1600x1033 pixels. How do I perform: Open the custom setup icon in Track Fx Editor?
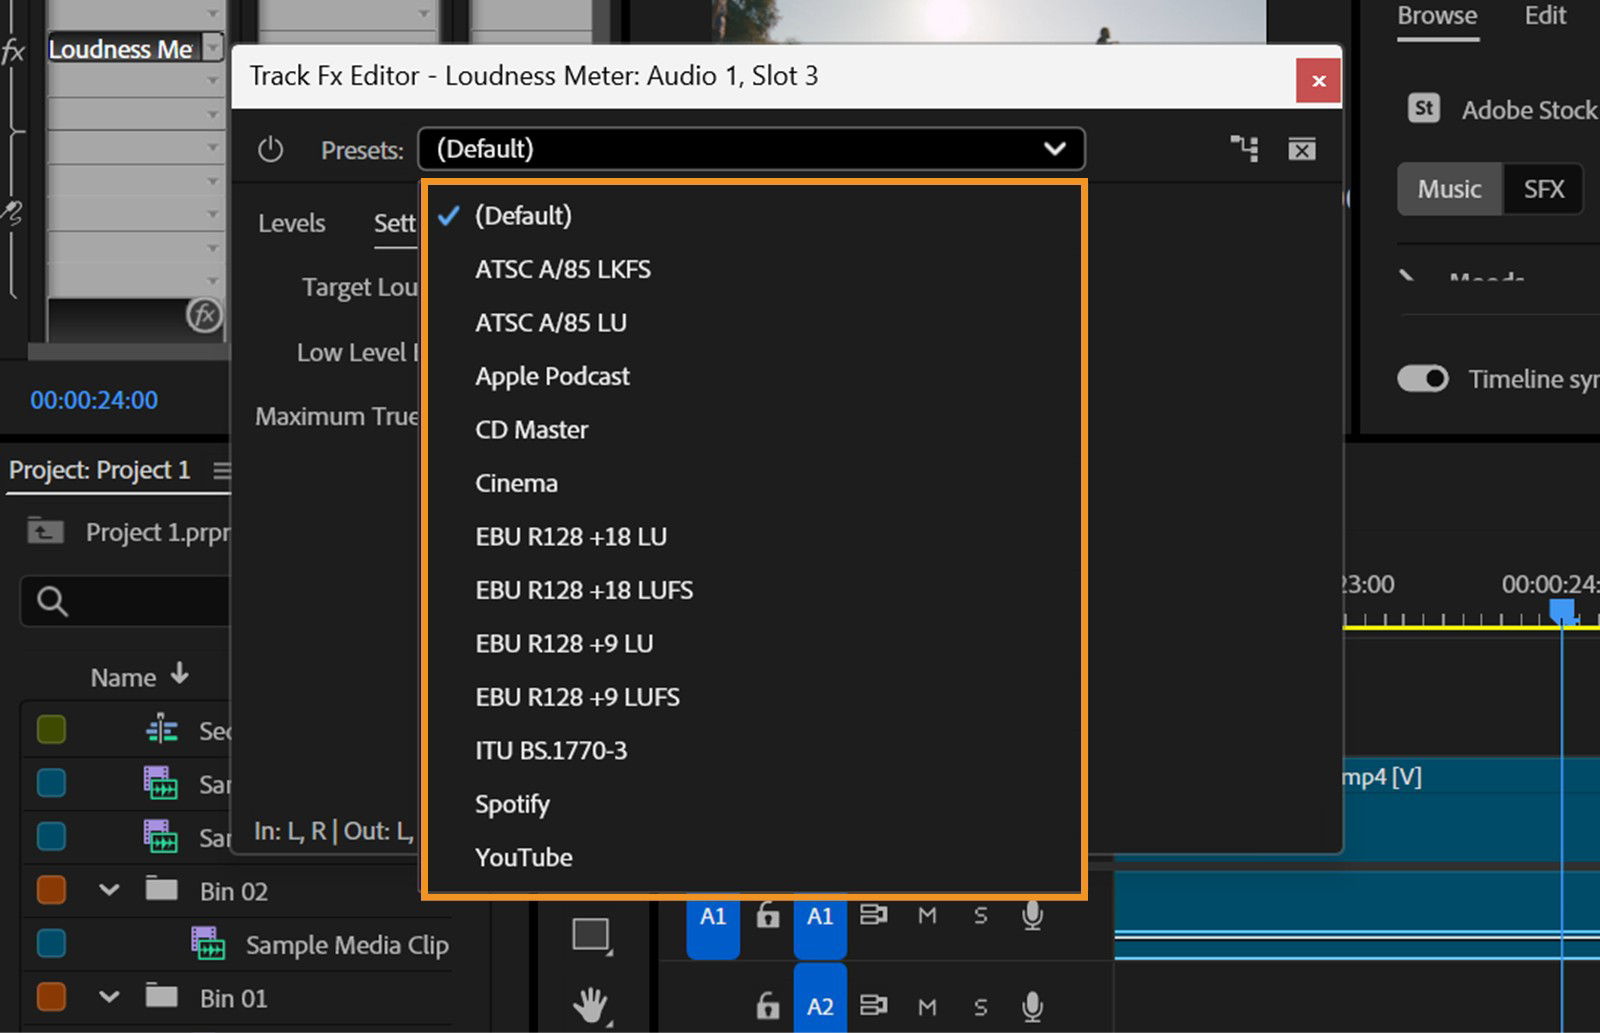pyautogui.click(x=1245, y=148)
